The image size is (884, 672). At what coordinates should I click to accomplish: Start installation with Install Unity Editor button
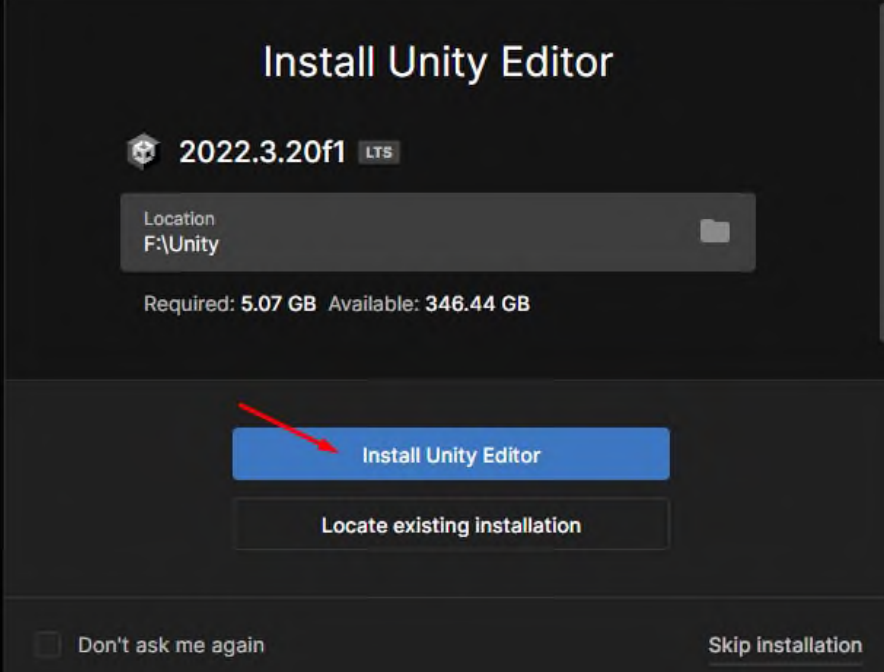(x=451, y=454)
